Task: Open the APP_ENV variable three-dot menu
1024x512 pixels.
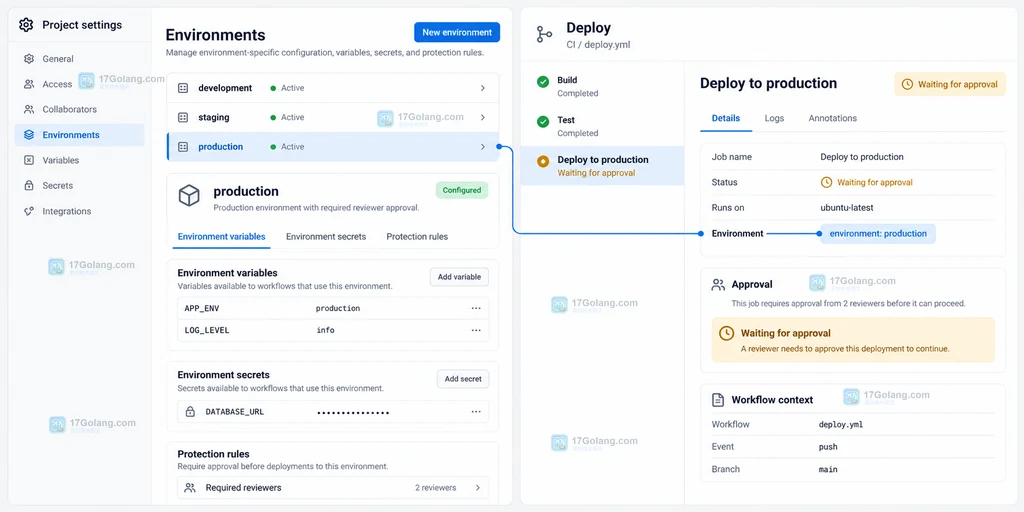Action: tap(476, 308)
